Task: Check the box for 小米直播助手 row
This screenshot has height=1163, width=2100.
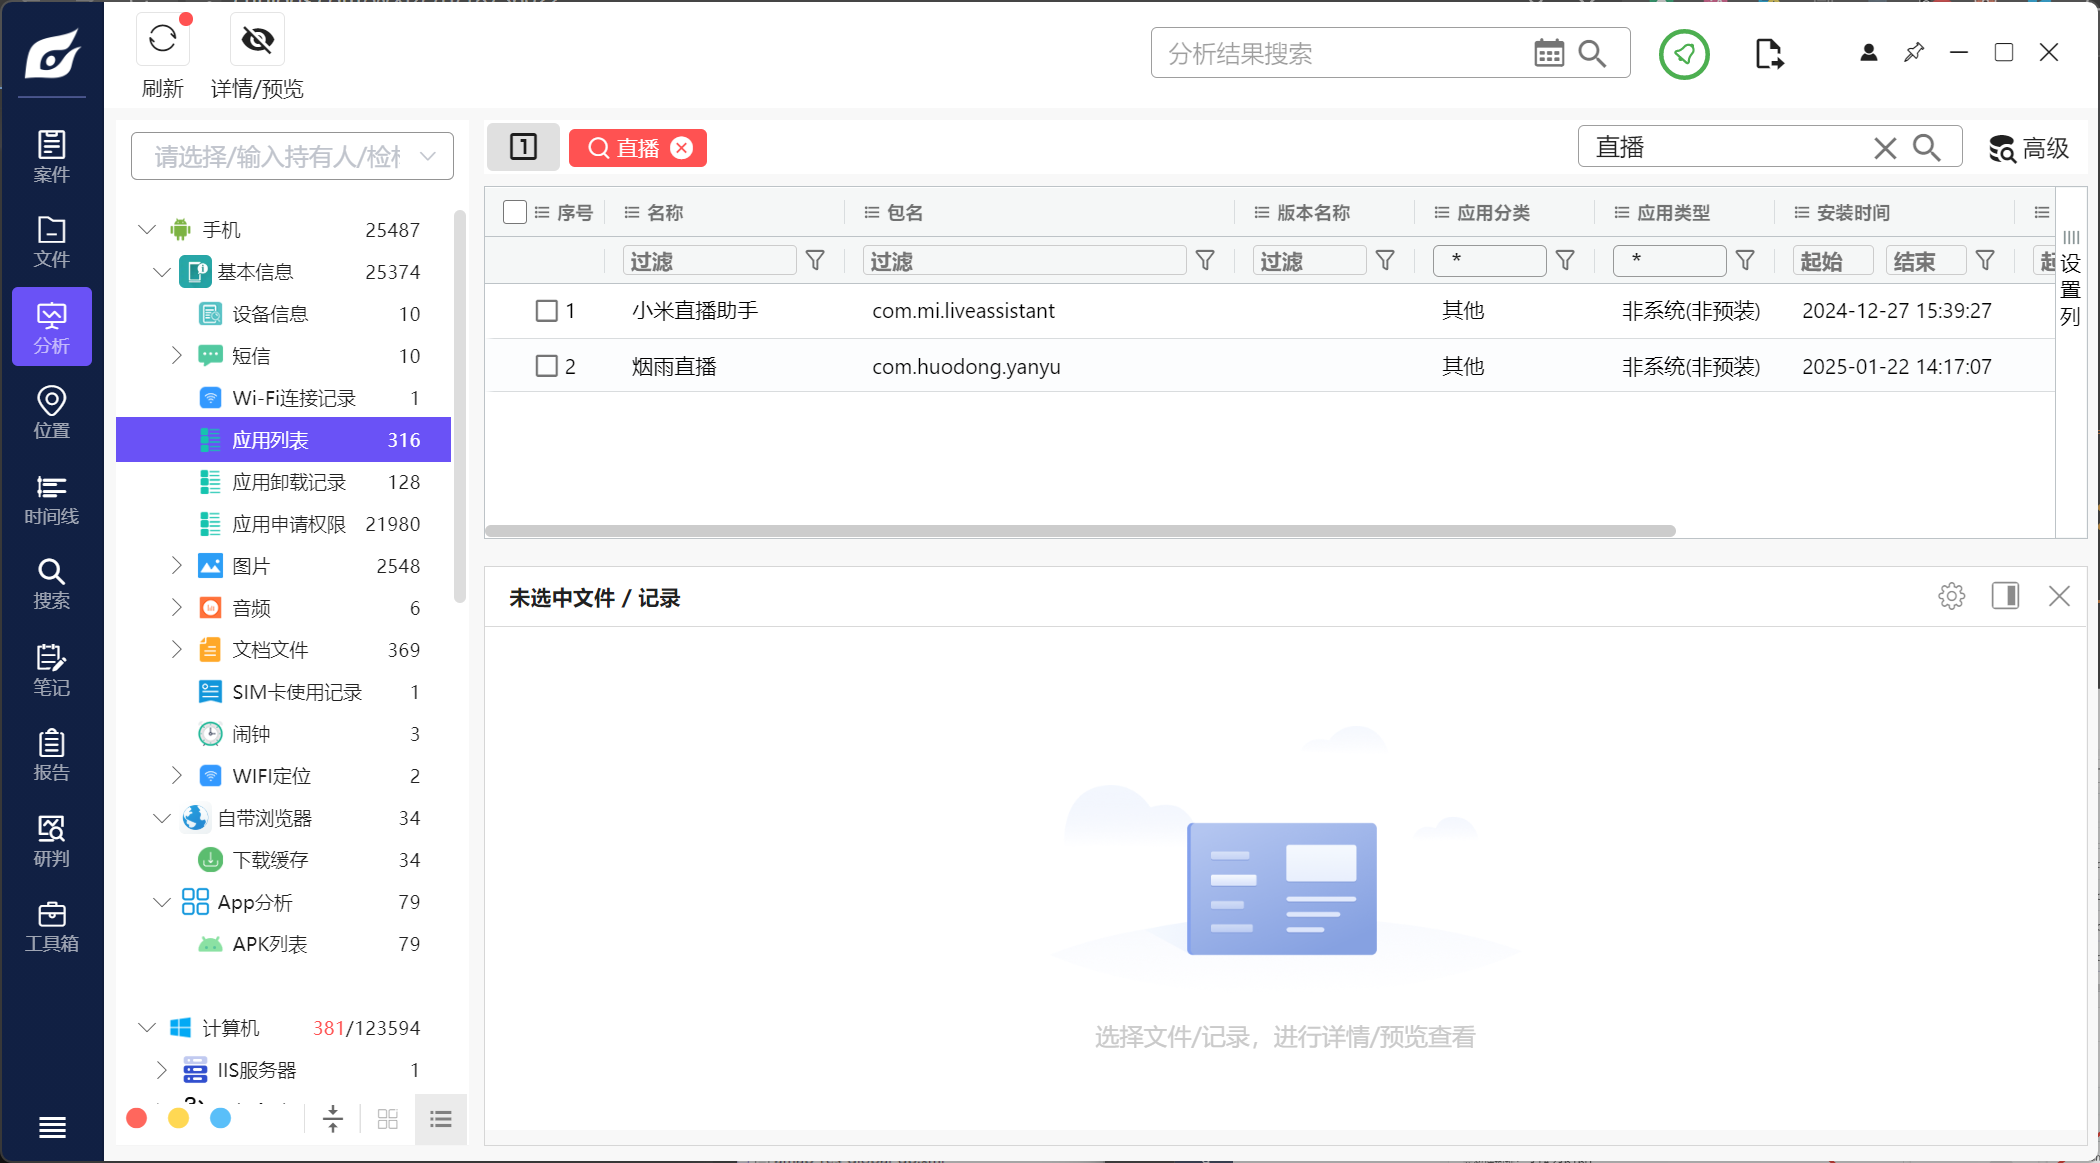Action: (546, 311)
